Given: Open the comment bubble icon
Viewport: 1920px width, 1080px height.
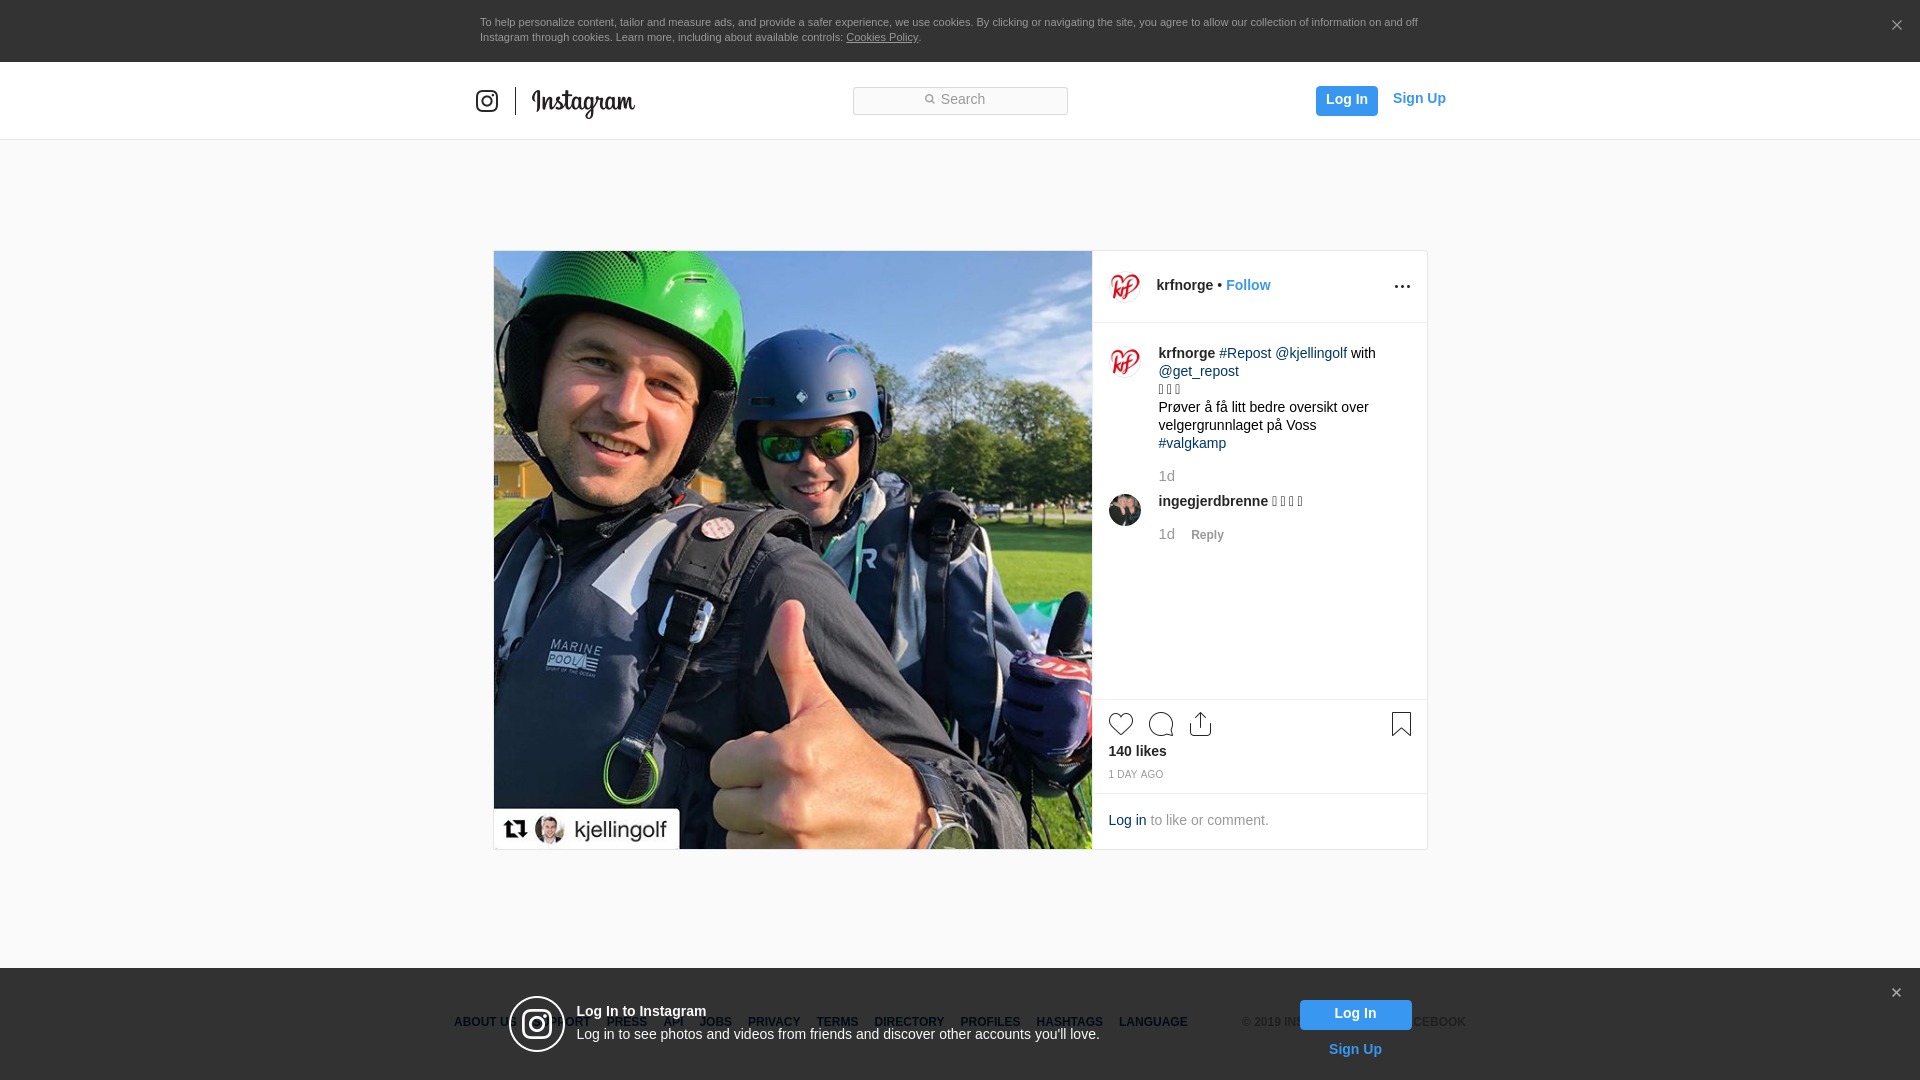Looking at the screenshot, I should click(x=1160, y=724).
